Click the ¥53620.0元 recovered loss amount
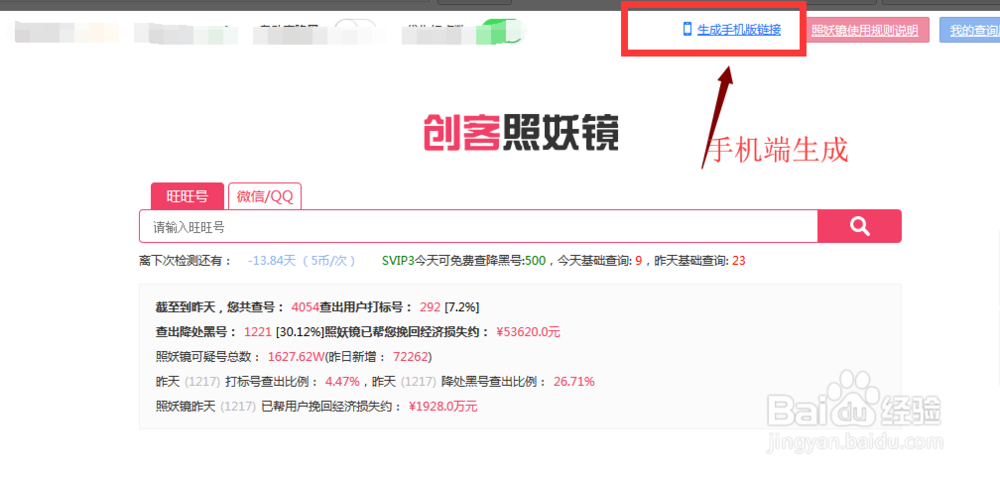Viewport: 1000px width, 477px height. [x=527, y=332]
